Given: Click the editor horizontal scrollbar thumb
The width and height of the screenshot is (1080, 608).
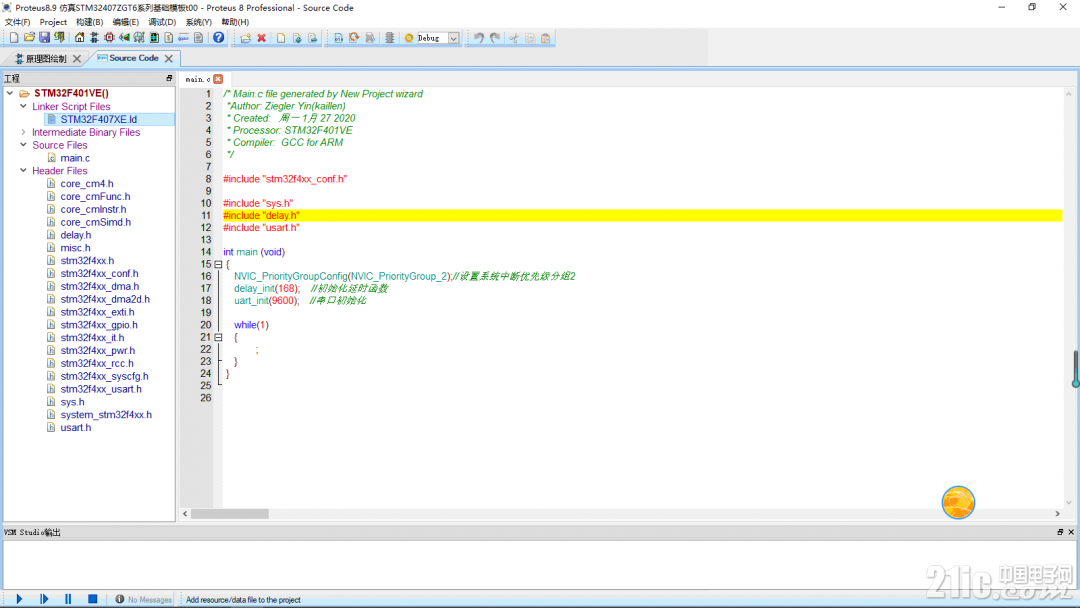Looking at the screenshot, I should (229, 514).
